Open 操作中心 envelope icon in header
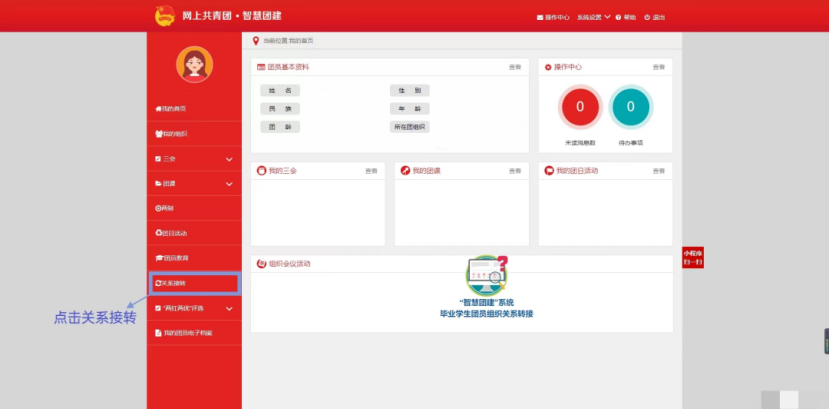 tap(541, 17)
